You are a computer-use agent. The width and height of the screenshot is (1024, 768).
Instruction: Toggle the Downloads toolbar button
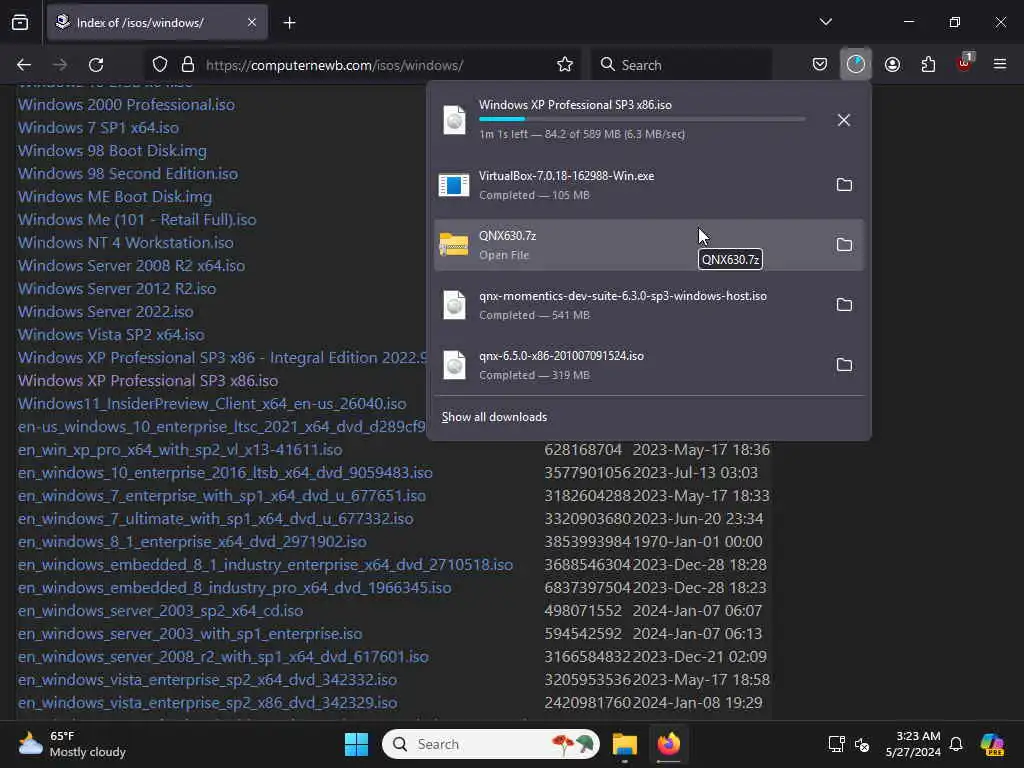tap(856, 65)
